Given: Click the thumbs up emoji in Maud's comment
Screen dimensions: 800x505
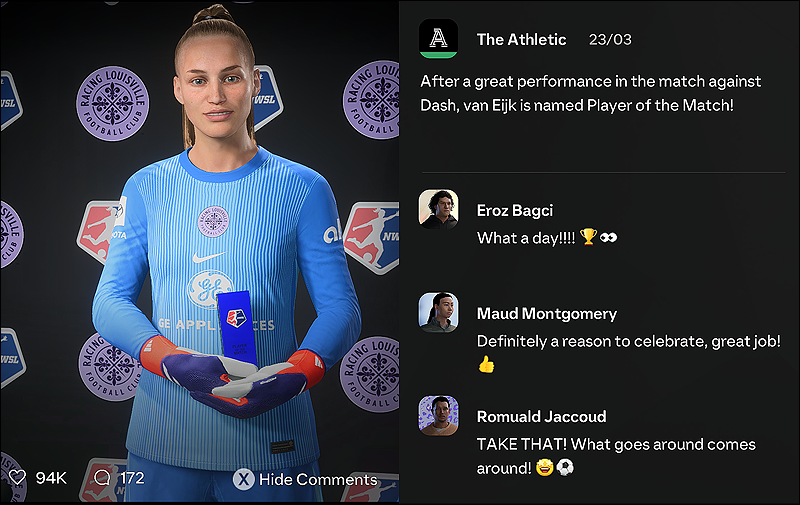Looking at the screenshot, I should tap(486, 364).
